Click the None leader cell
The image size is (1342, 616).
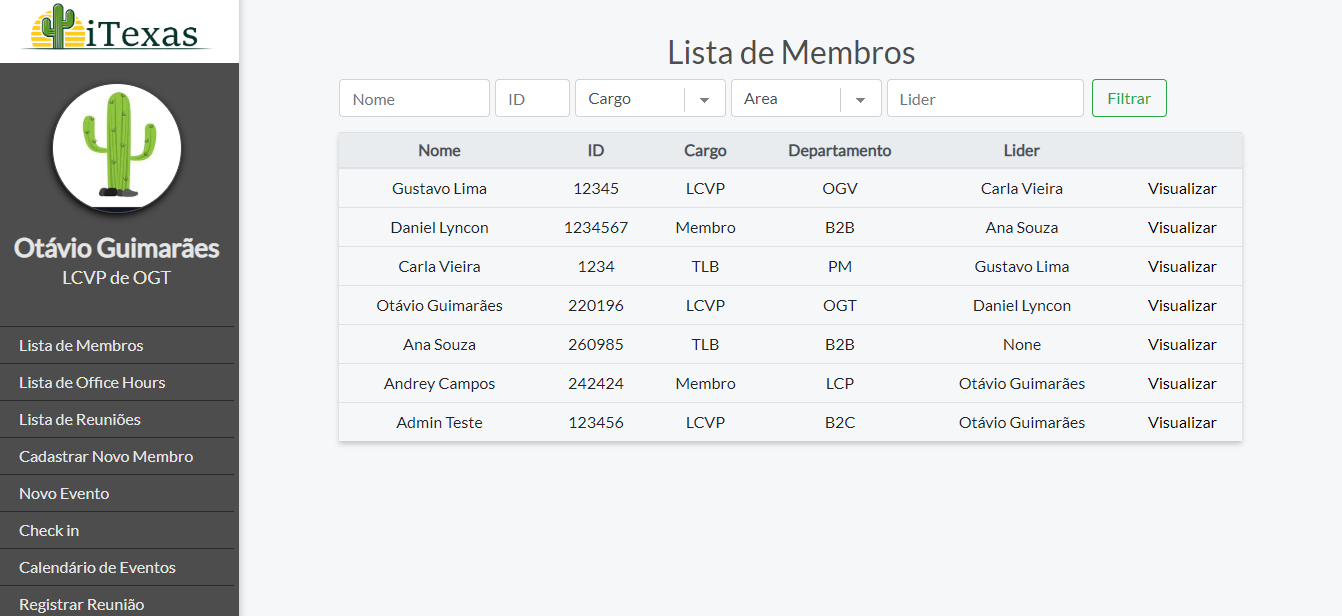[1022, 344]
